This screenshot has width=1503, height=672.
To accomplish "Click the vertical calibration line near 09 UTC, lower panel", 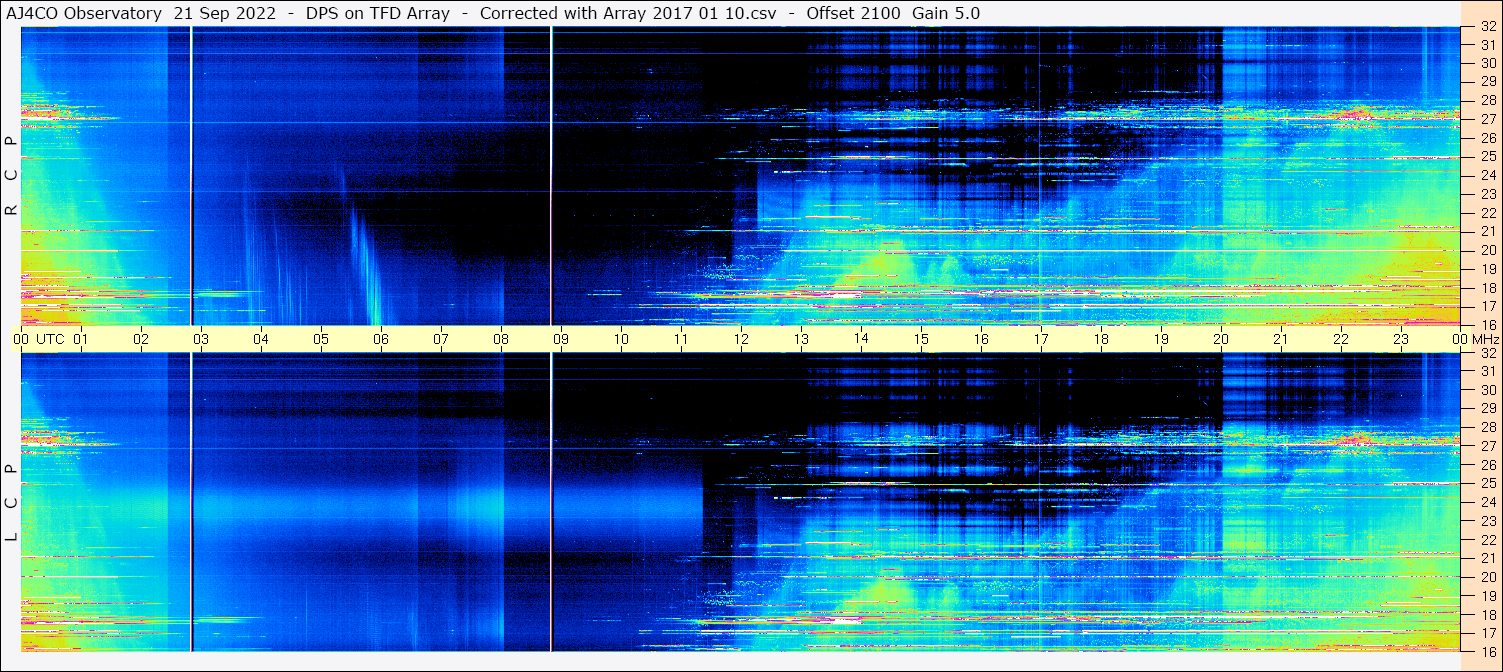I will coord(551,502).
